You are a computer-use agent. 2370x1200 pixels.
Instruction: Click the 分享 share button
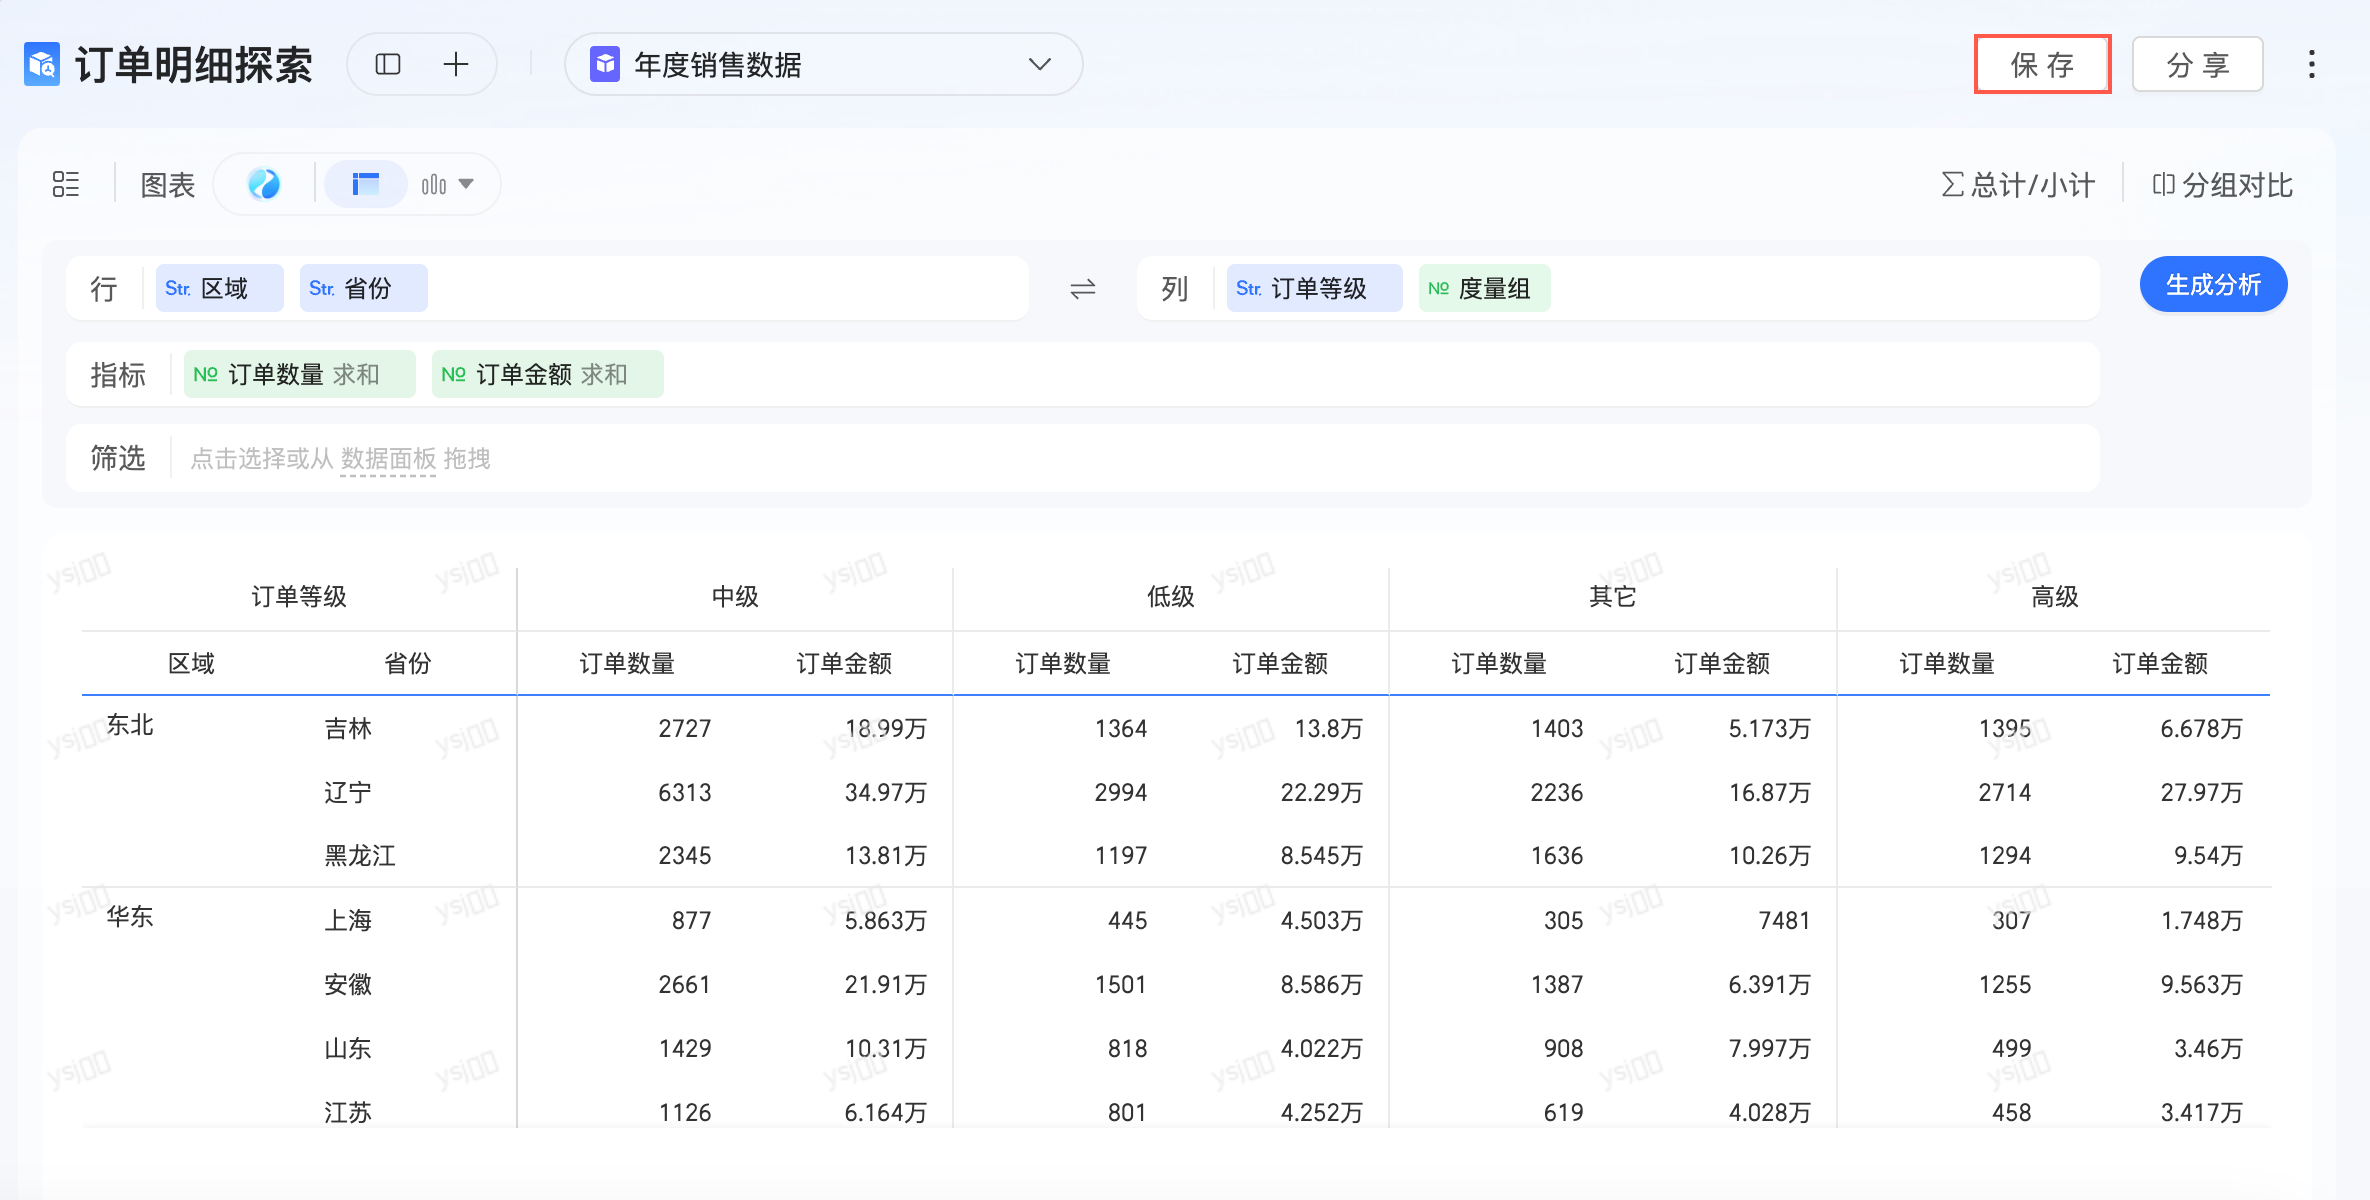coord(2197,65)
